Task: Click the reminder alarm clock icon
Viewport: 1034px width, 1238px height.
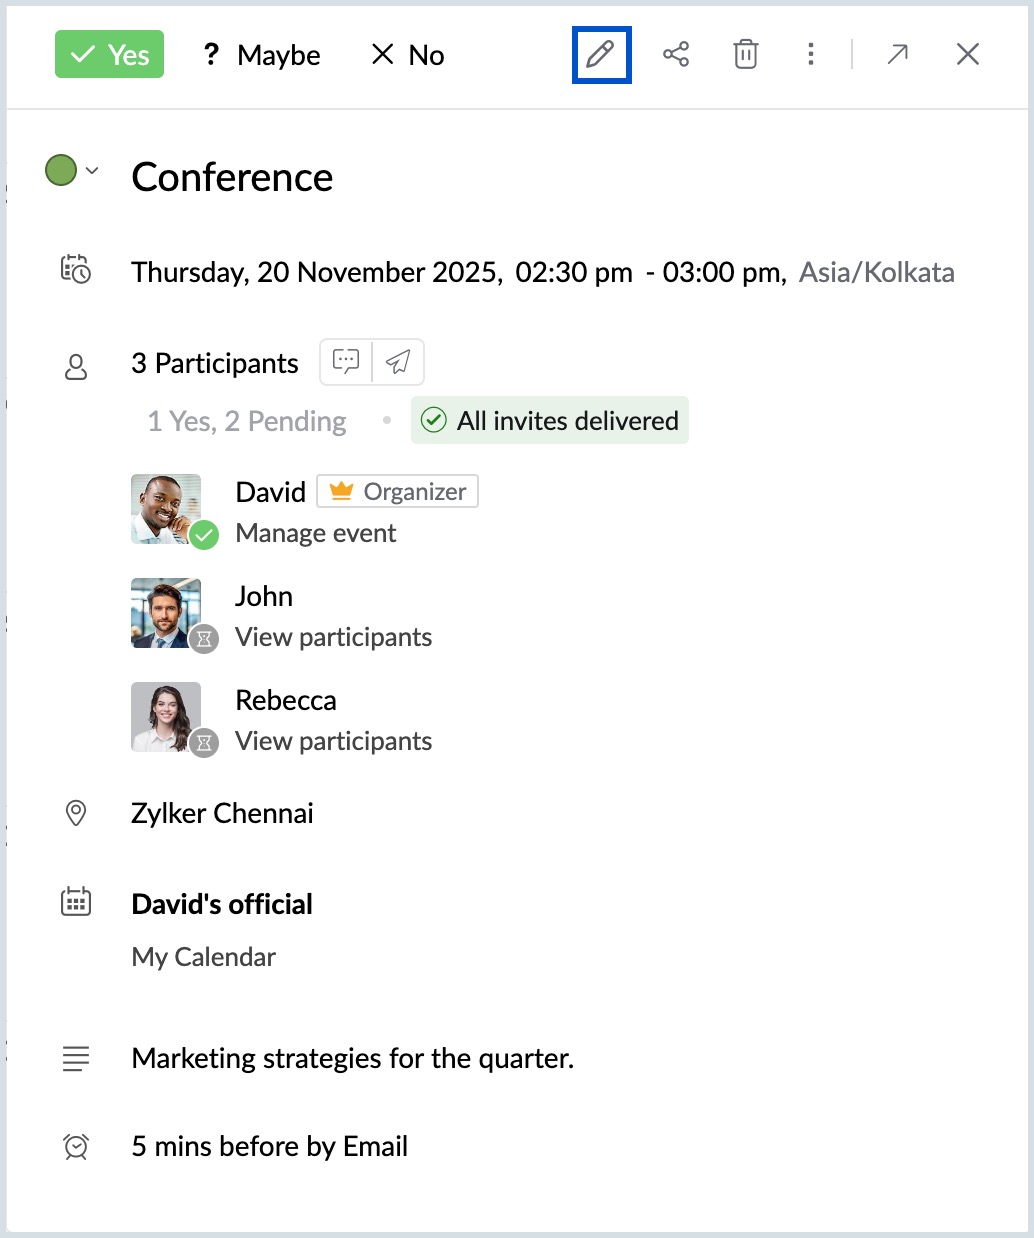Action: [76, 1146]
